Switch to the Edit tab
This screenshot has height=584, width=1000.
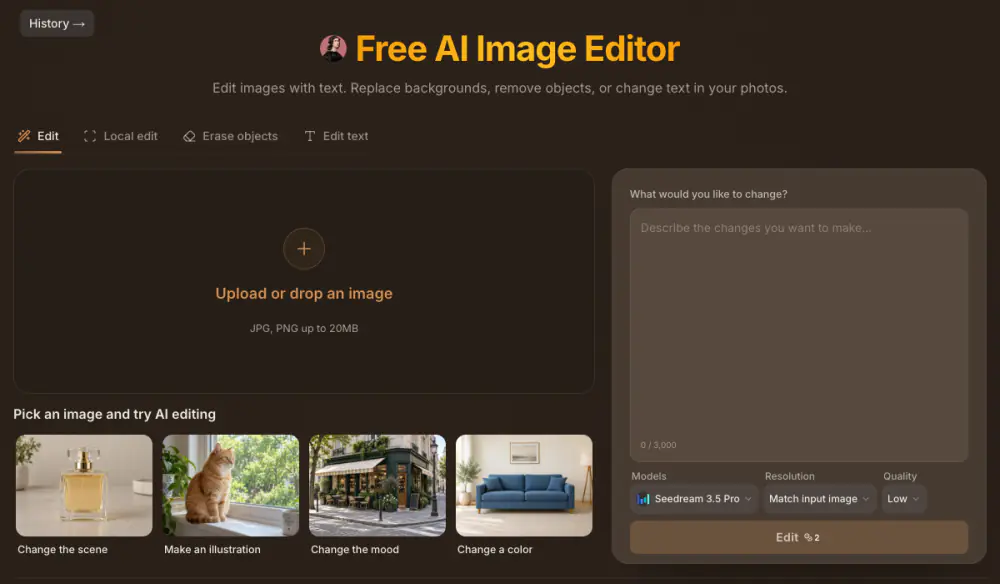[x=38, y=136]
